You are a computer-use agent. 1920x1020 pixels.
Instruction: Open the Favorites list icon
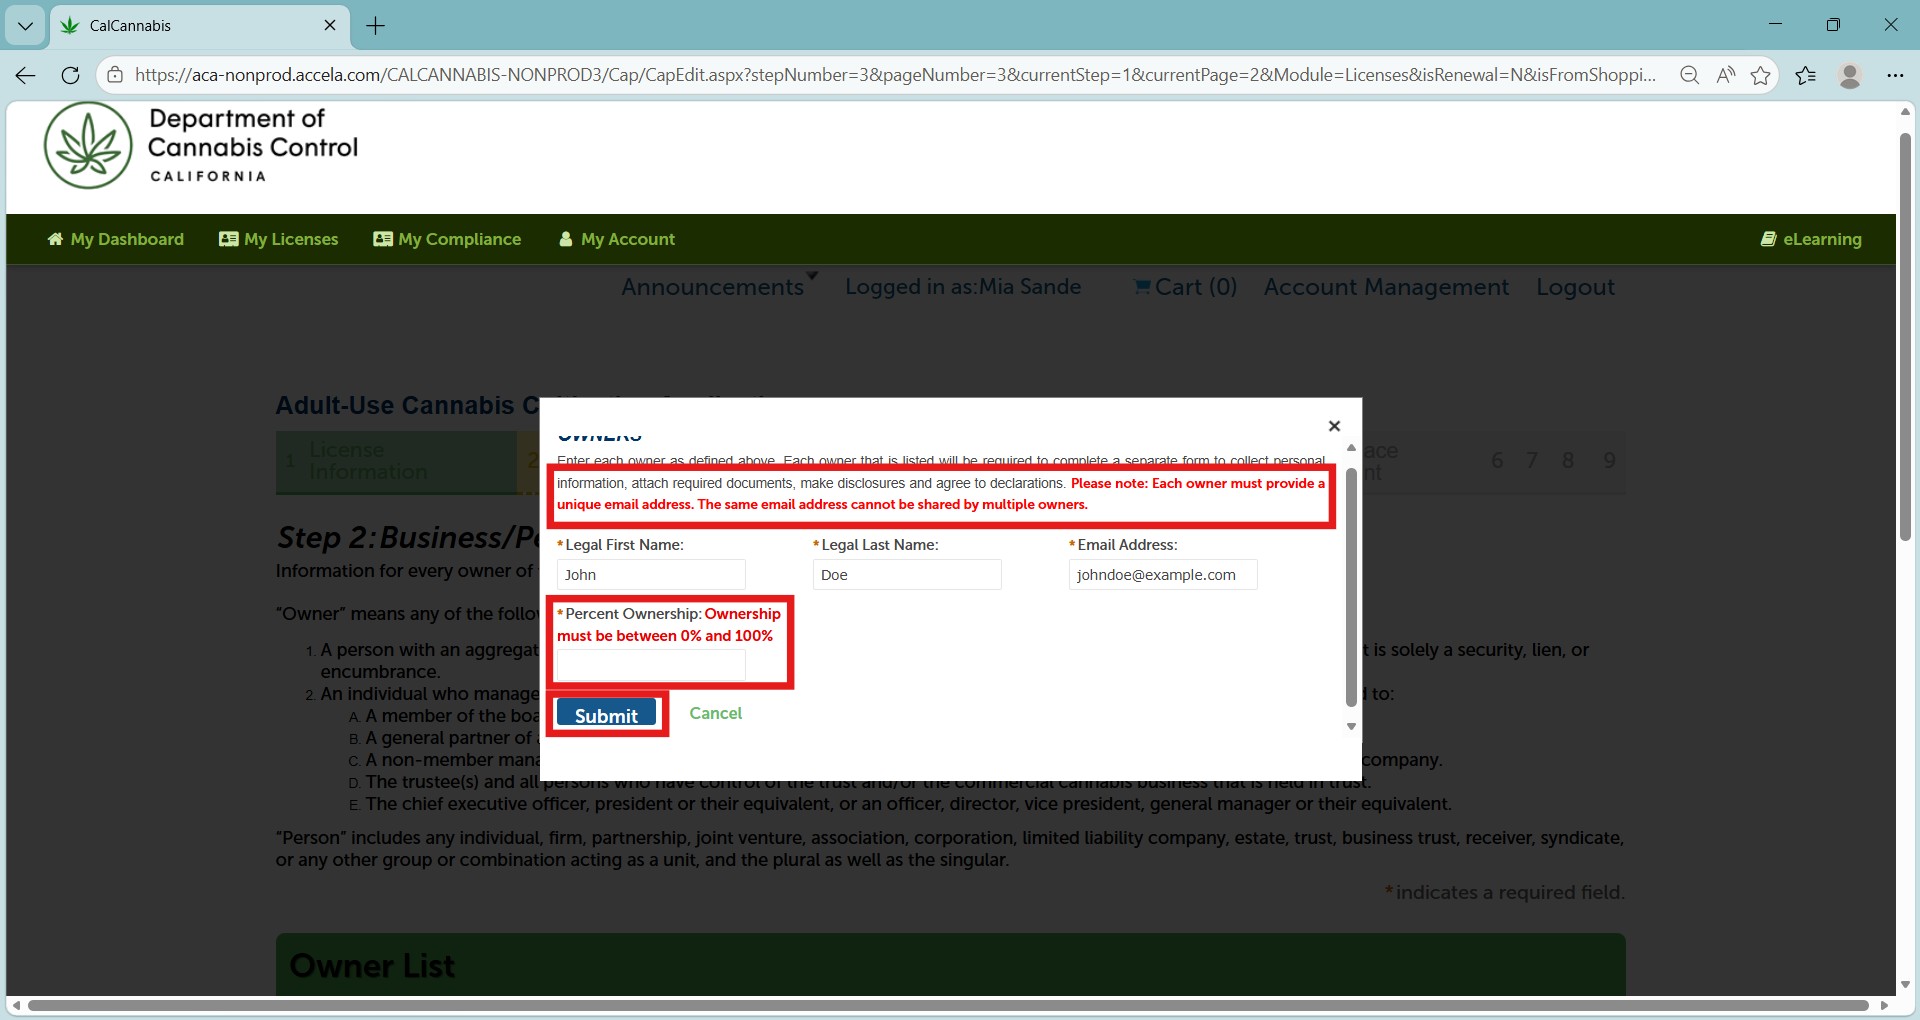pyautogui.click(x=1805, y=75)
